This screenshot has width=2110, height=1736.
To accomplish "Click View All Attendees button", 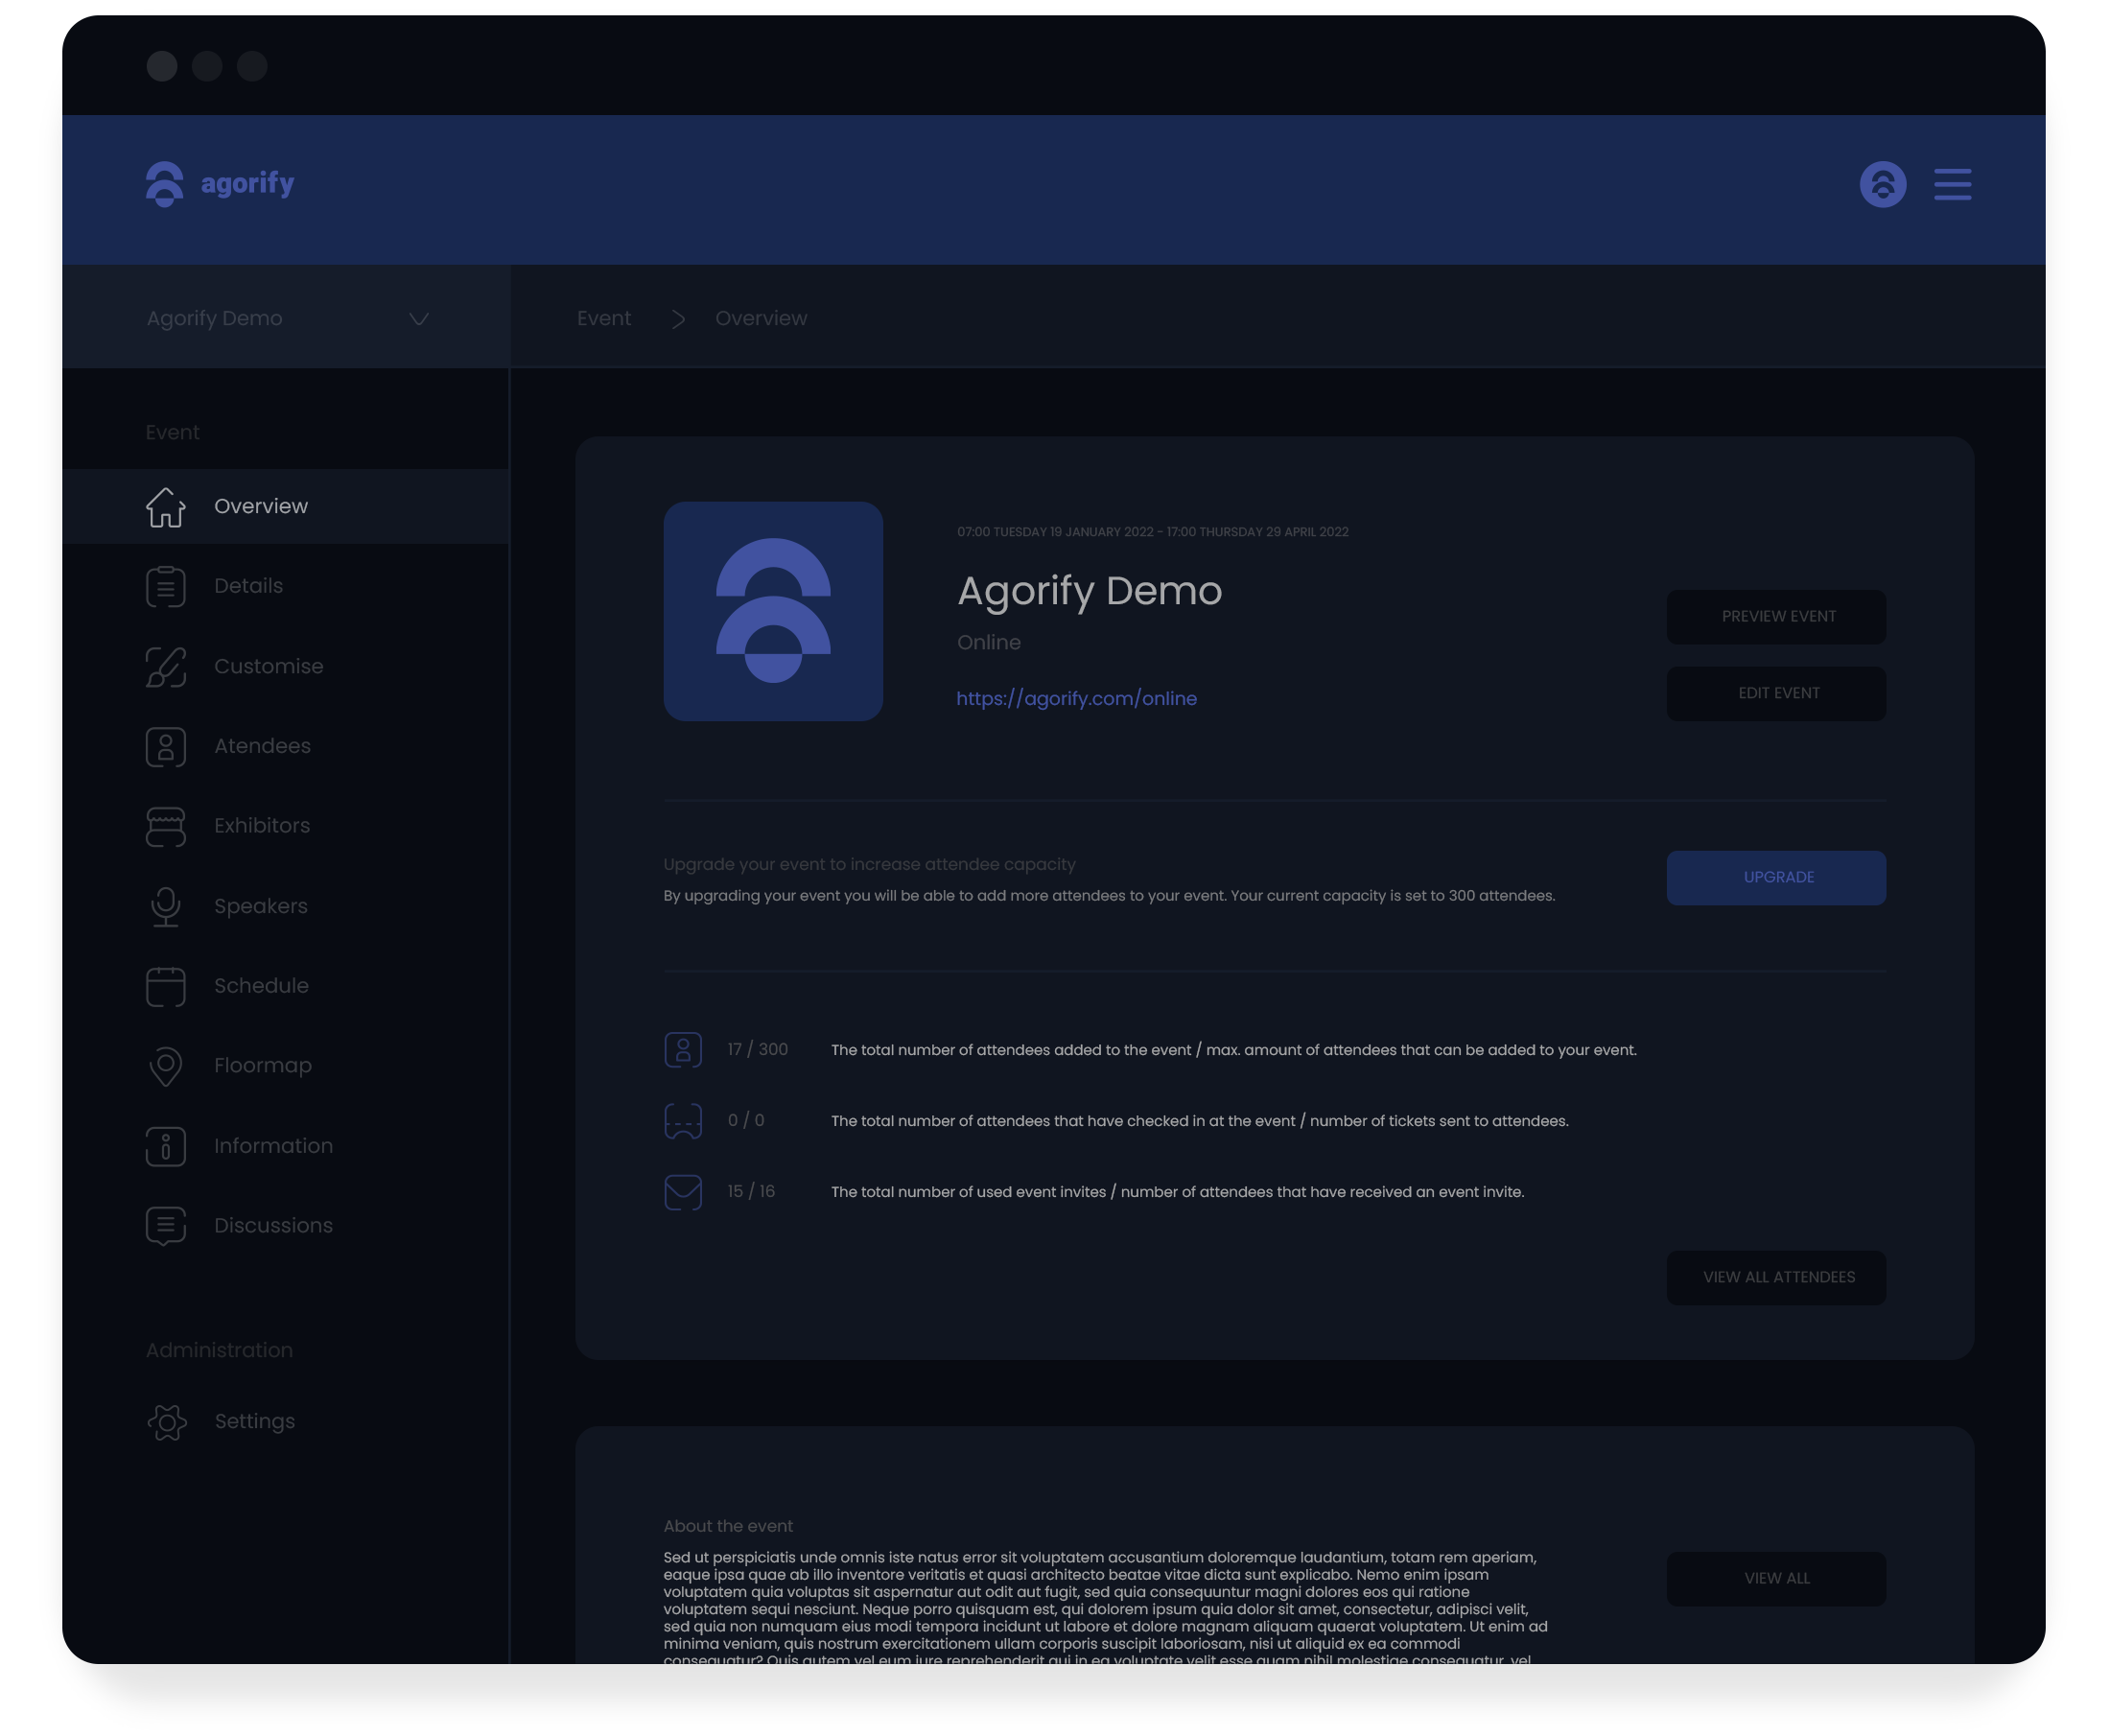I will coord(1776,1278).
